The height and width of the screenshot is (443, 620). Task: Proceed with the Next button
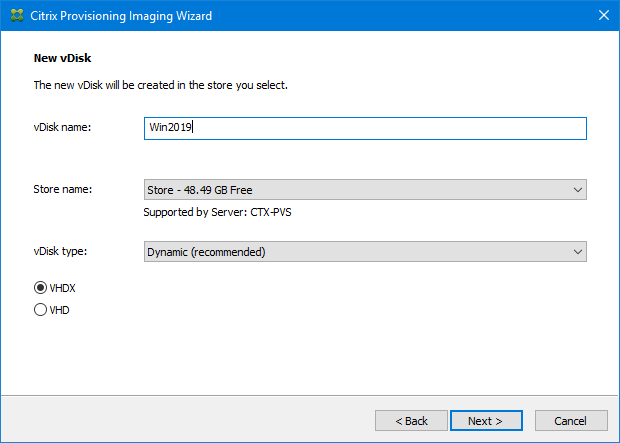[x=486, y=420]
